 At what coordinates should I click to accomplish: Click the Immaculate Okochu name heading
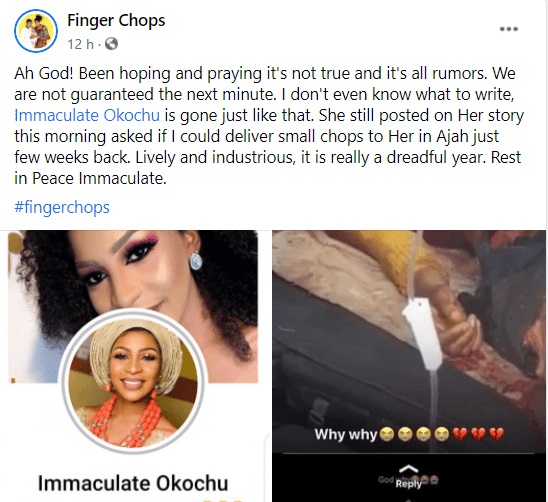(x=133, y=483)
